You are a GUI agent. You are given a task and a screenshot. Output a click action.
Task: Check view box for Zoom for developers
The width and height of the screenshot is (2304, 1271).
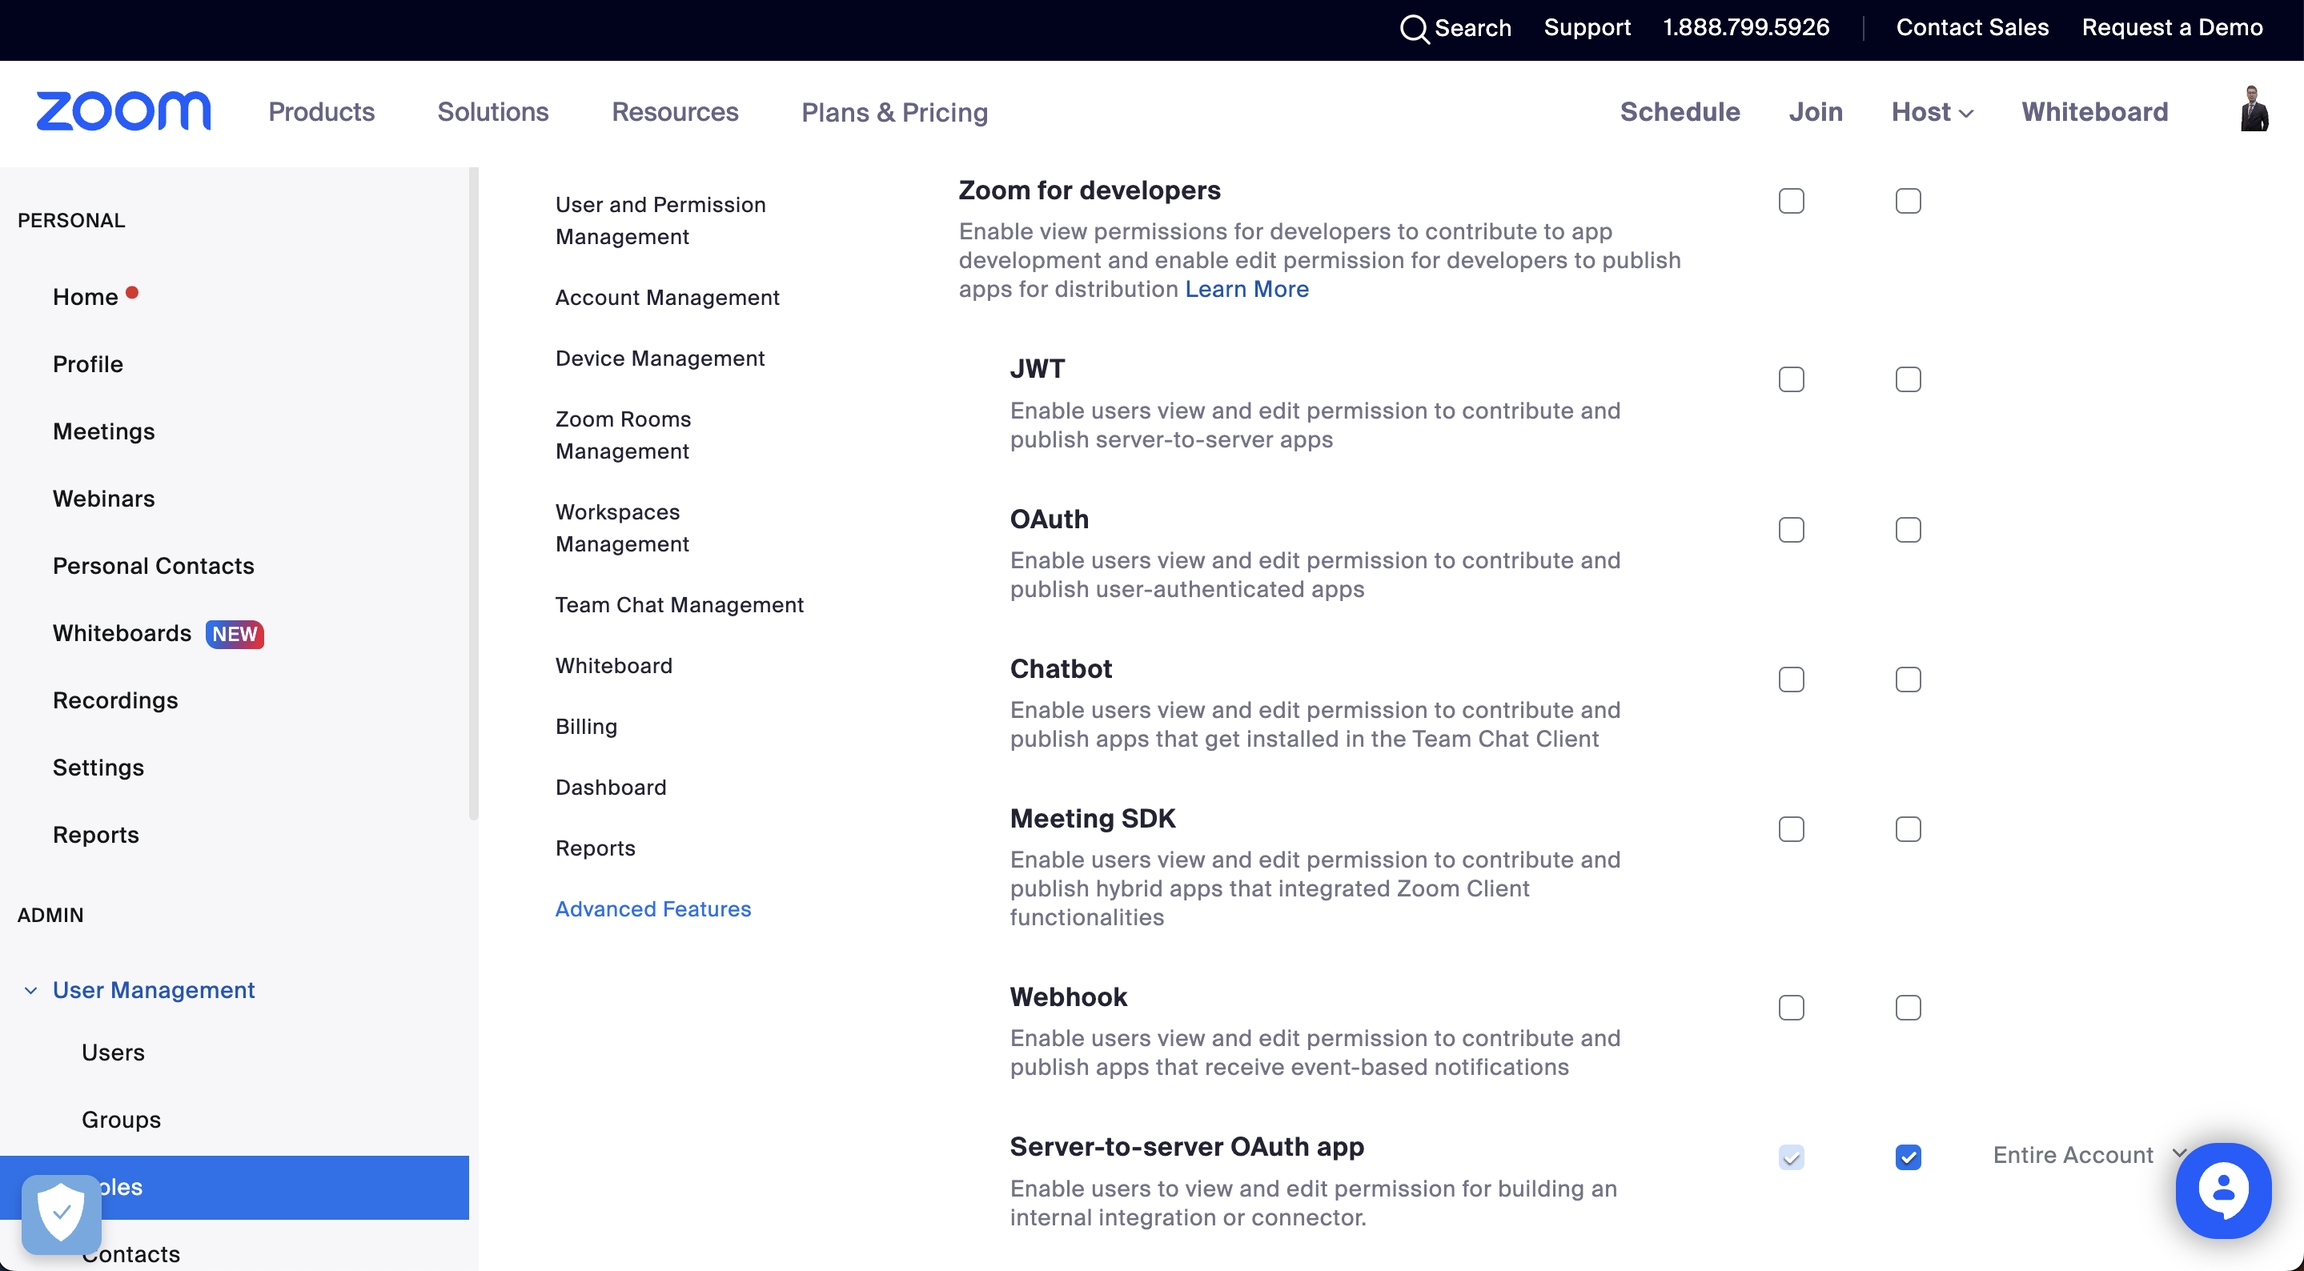(1791, 201)
